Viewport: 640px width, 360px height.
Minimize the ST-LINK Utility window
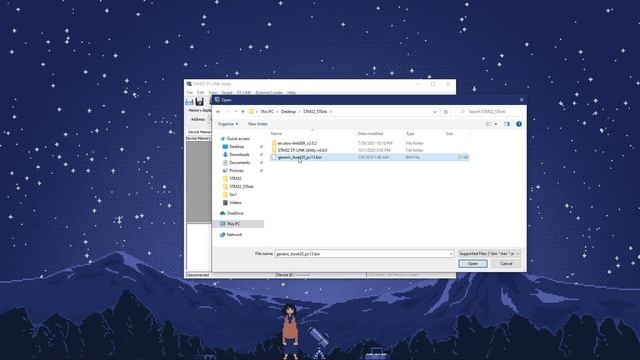point(418,84)
